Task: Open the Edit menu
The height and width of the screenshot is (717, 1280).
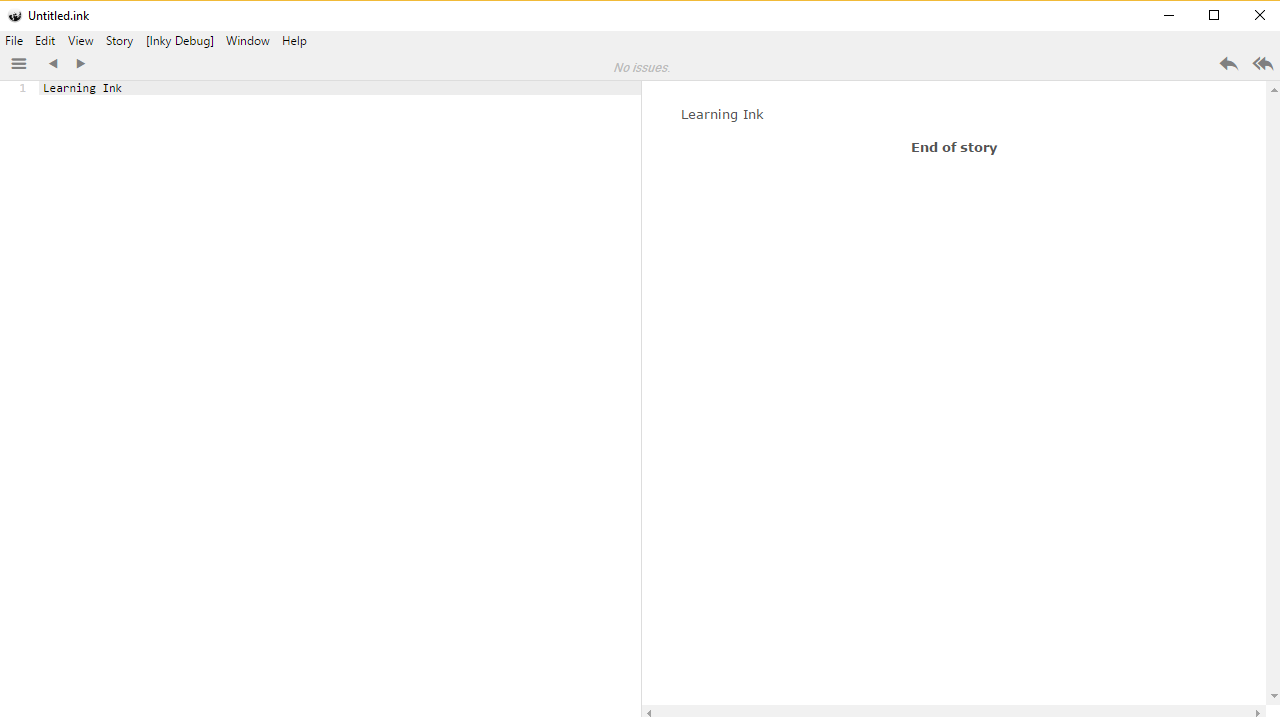Action: point(45,41)
